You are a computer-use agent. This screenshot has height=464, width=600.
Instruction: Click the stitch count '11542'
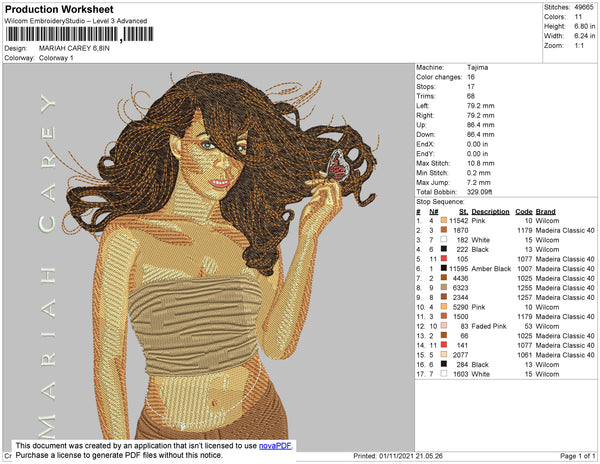point(458,221)
